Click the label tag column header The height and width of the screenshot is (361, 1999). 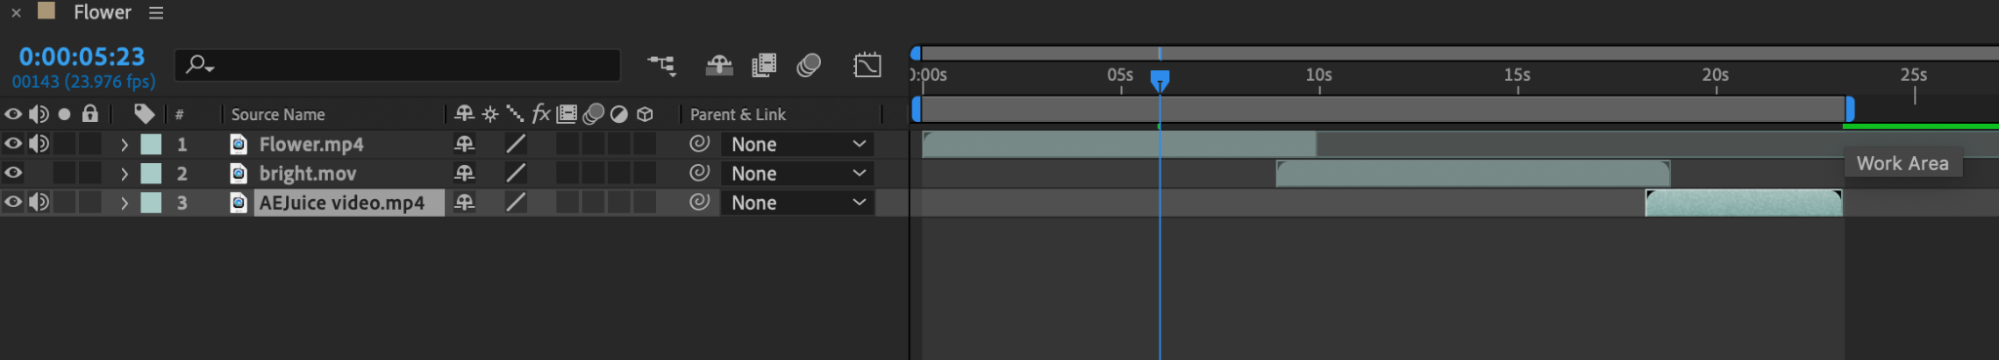144,114
